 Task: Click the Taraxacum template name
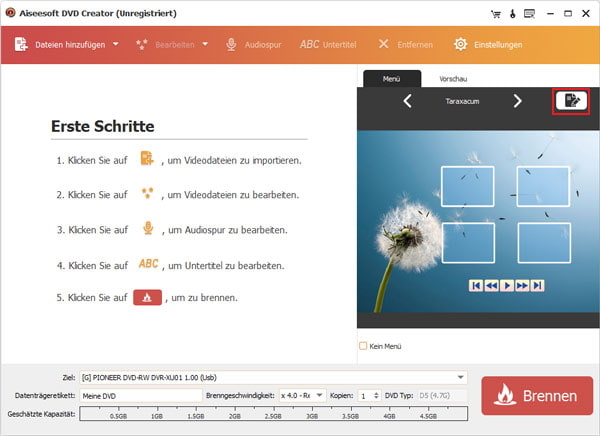coord(462,101)
